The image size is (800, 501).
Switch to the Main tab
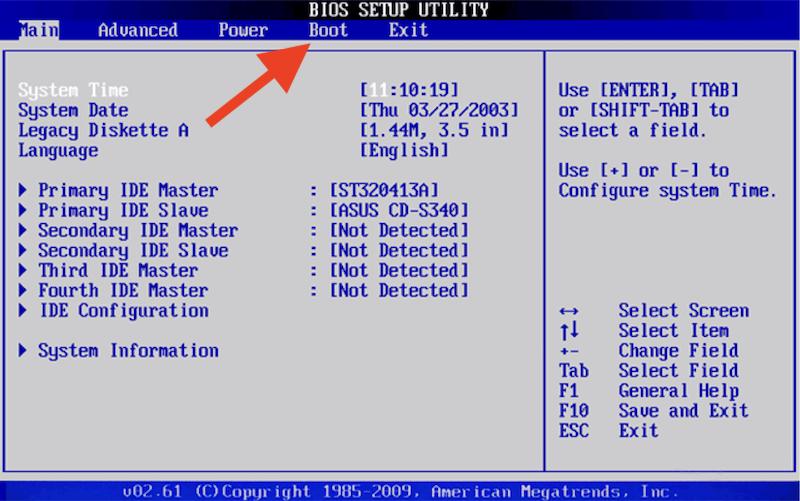coord(39,30)
